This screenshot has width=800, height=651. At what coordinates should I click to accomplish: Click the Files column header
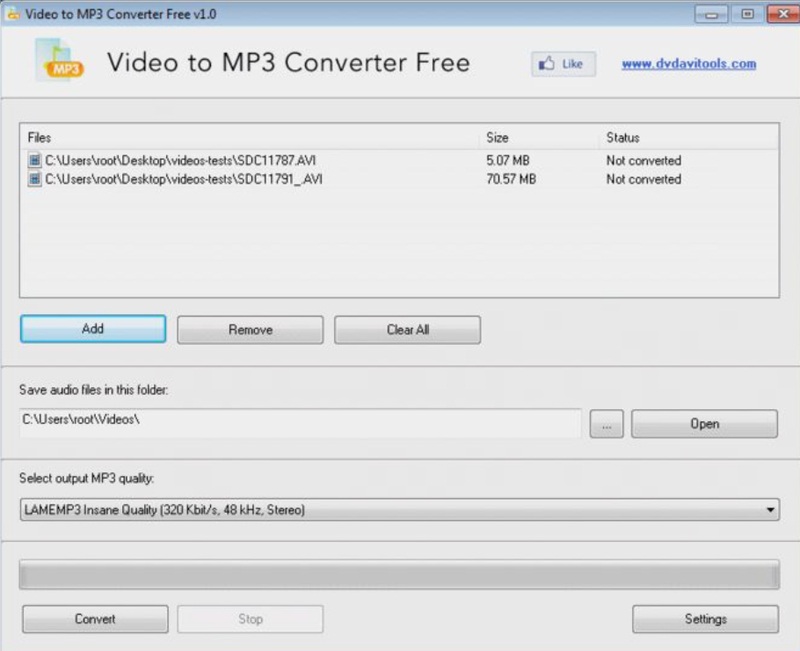(36, 137)
